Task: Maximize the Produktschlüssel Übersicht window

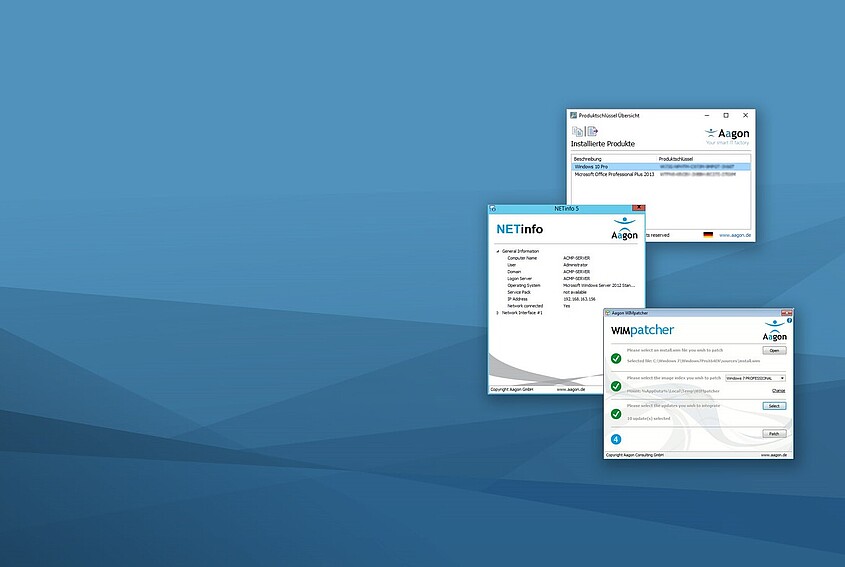Action: tap(726, 115)
